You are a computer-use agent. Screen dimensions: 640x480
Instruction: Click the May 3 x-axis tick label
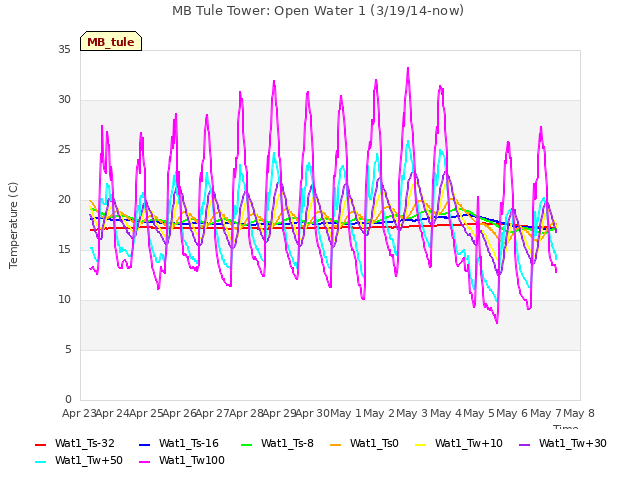(412, 413)
